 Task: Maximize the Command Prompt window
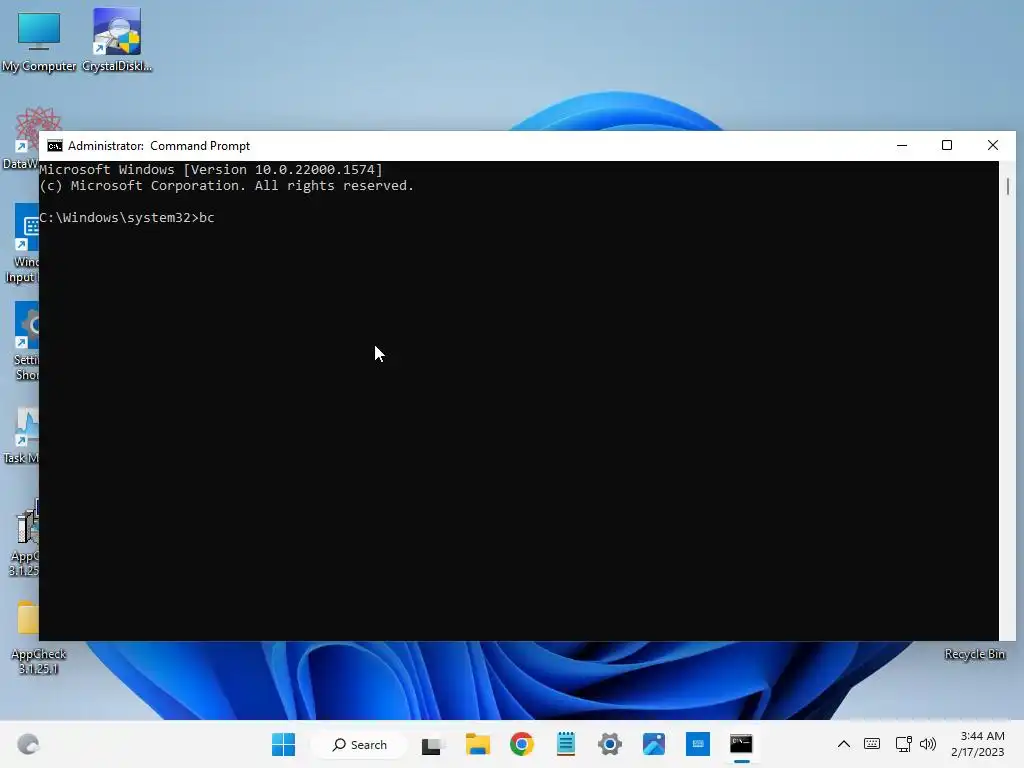coord(947,146)
